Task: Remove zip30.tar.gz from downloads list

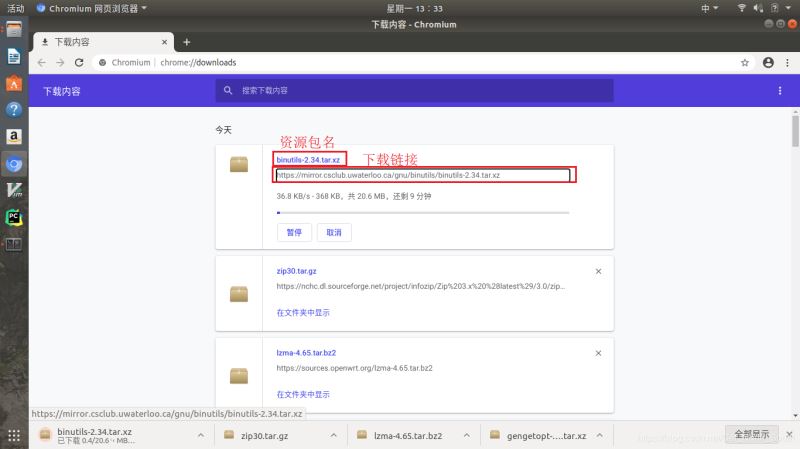Action: point(598,271)
